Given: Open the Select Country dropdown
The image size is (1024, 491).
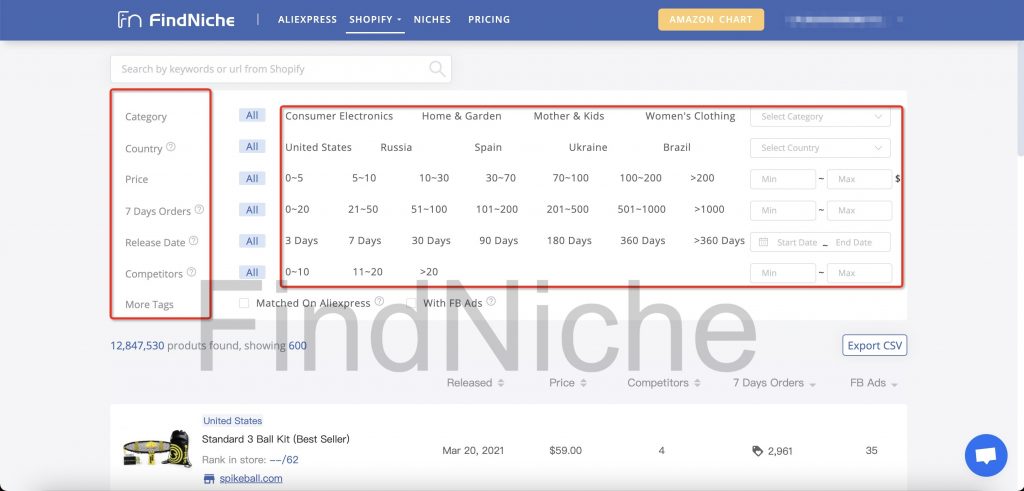Looking at the screenshot, I should point(820,148).
